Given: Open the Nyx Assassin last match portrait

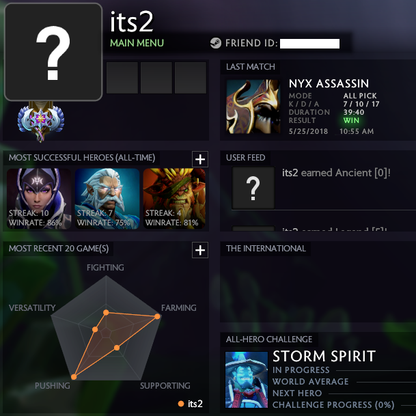Looking at the screenshot, I should [x=253, y=107].
